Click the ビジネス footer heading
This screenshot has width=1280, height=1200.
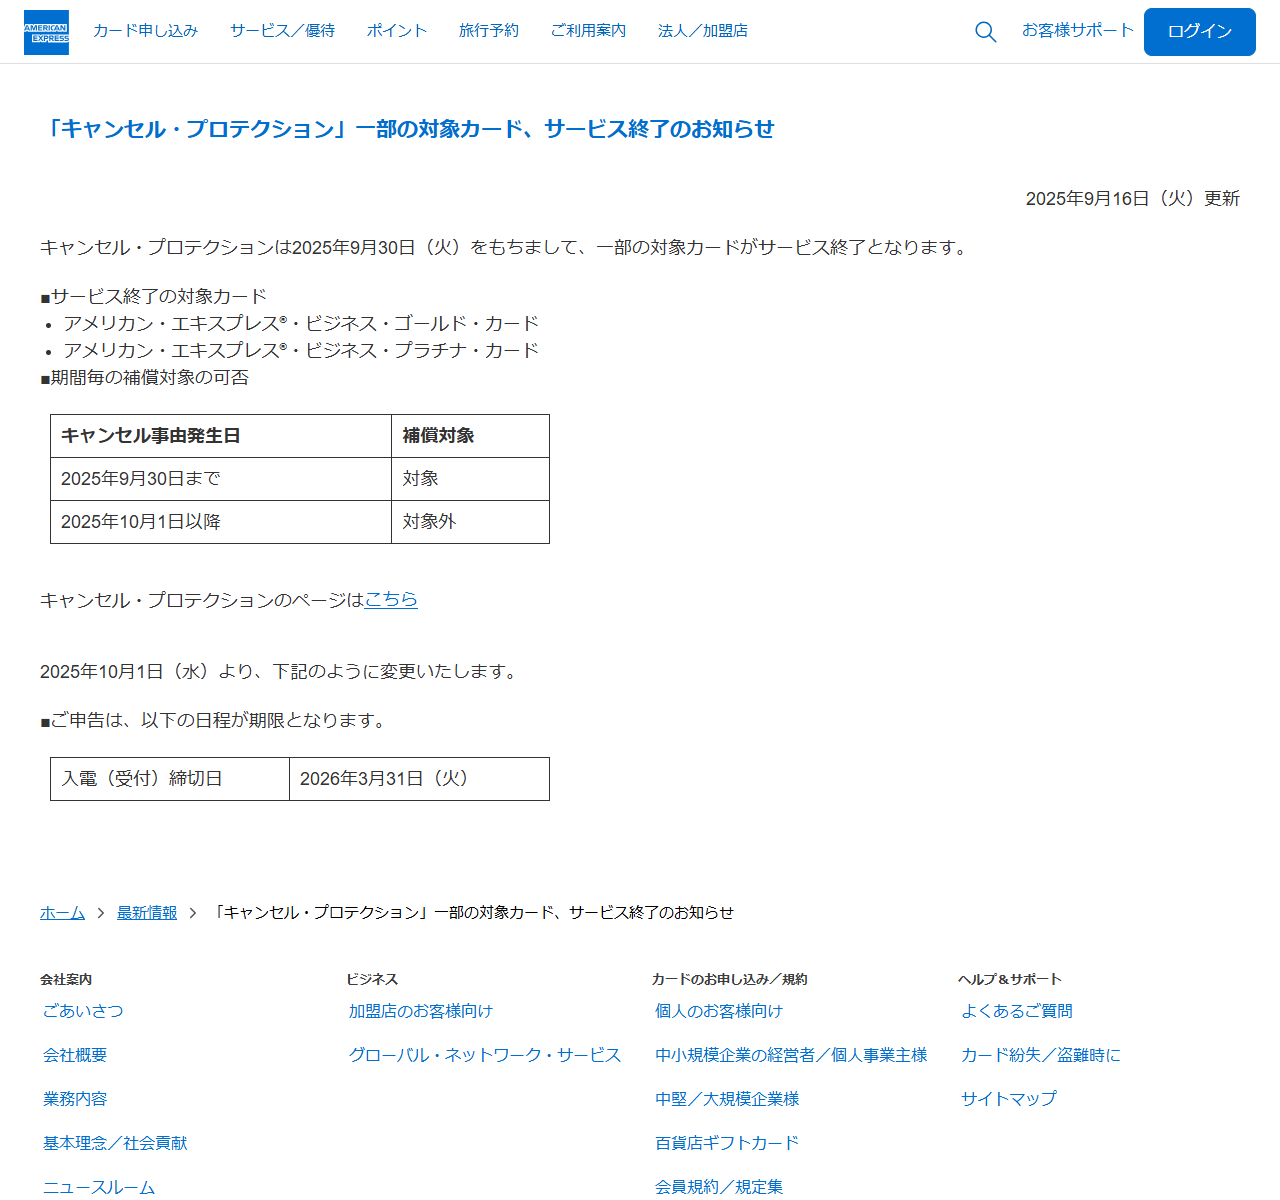(372, 980)
